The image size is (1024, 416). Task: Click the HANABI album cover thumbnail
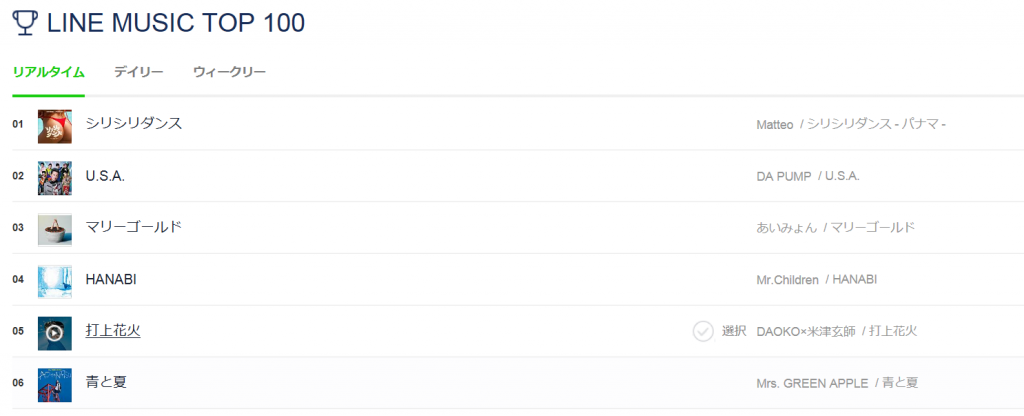[54, 281]
